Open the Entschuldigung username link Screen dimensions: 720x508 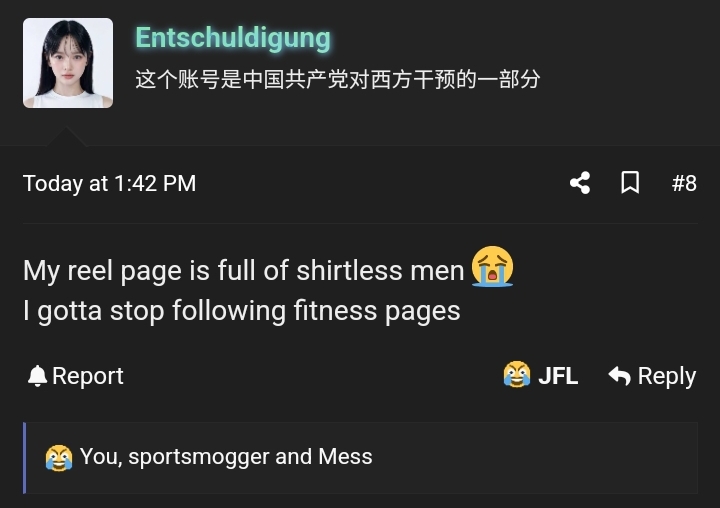[233, 38]
